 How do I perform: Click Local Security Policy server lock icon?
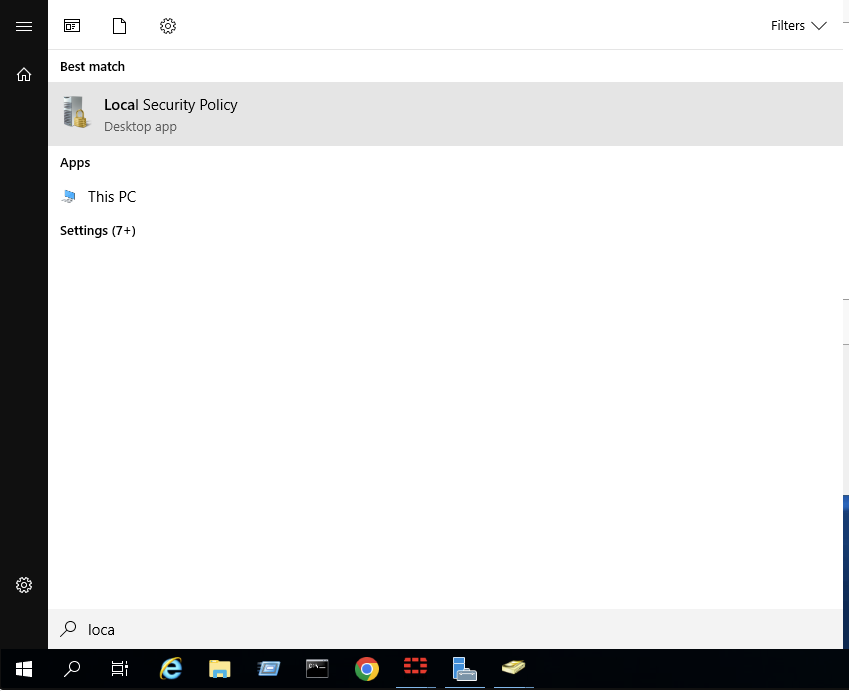(x=76, y=112)
